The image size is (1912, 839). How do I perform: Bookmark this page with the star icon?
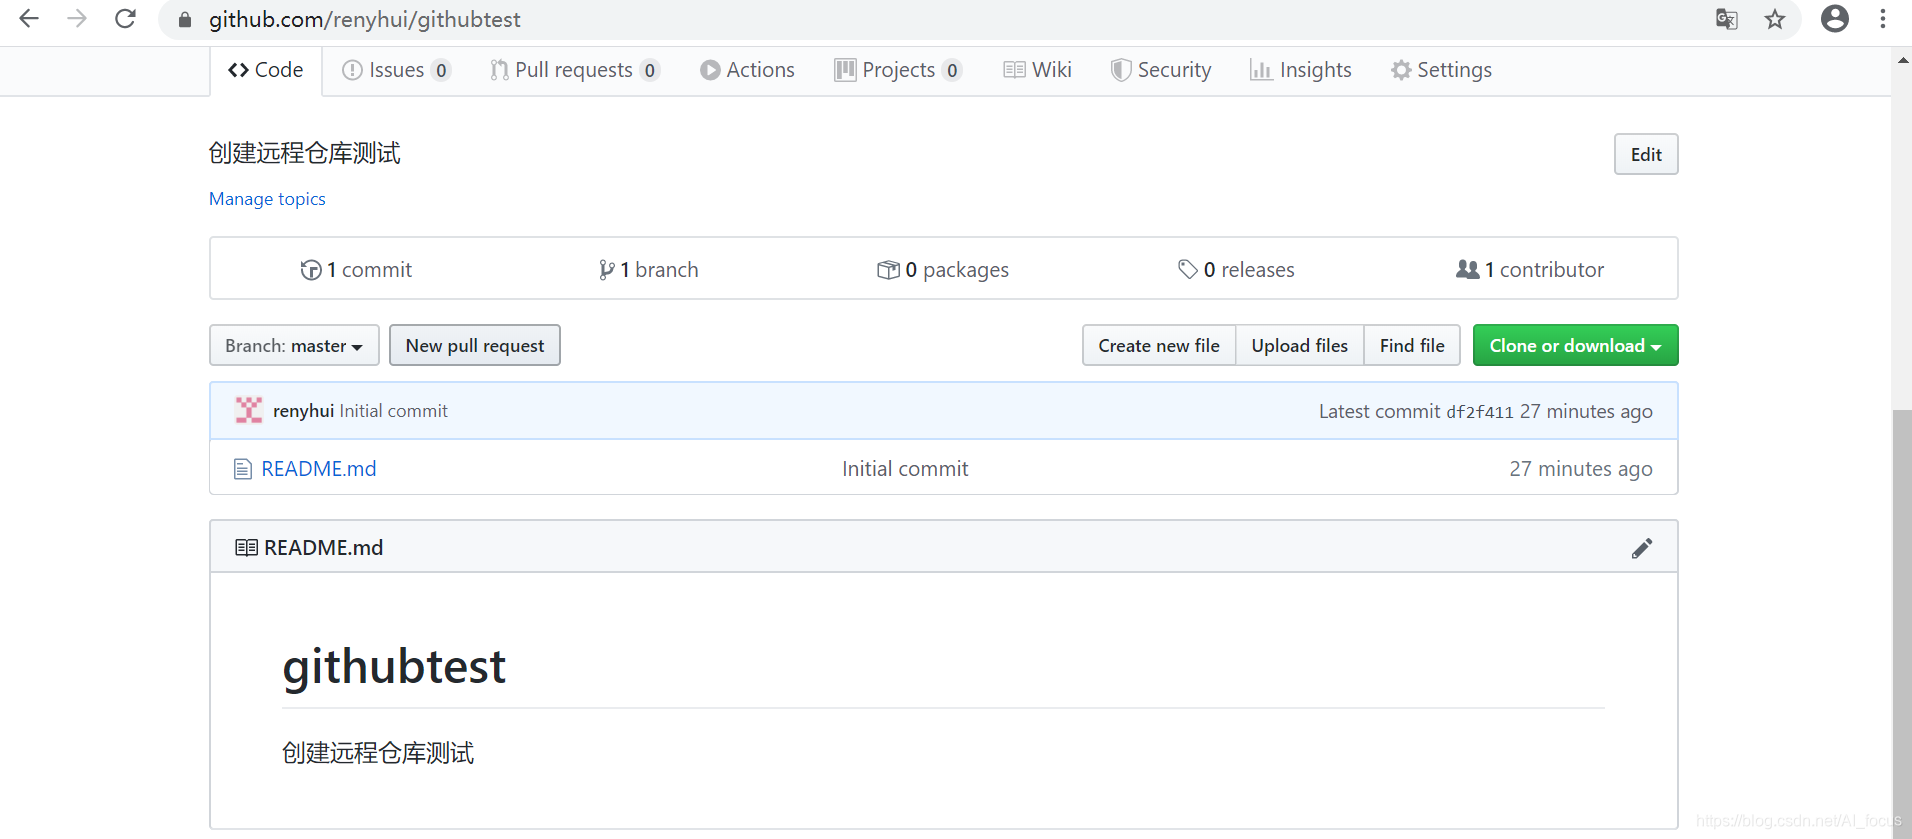coord(1775,19)
